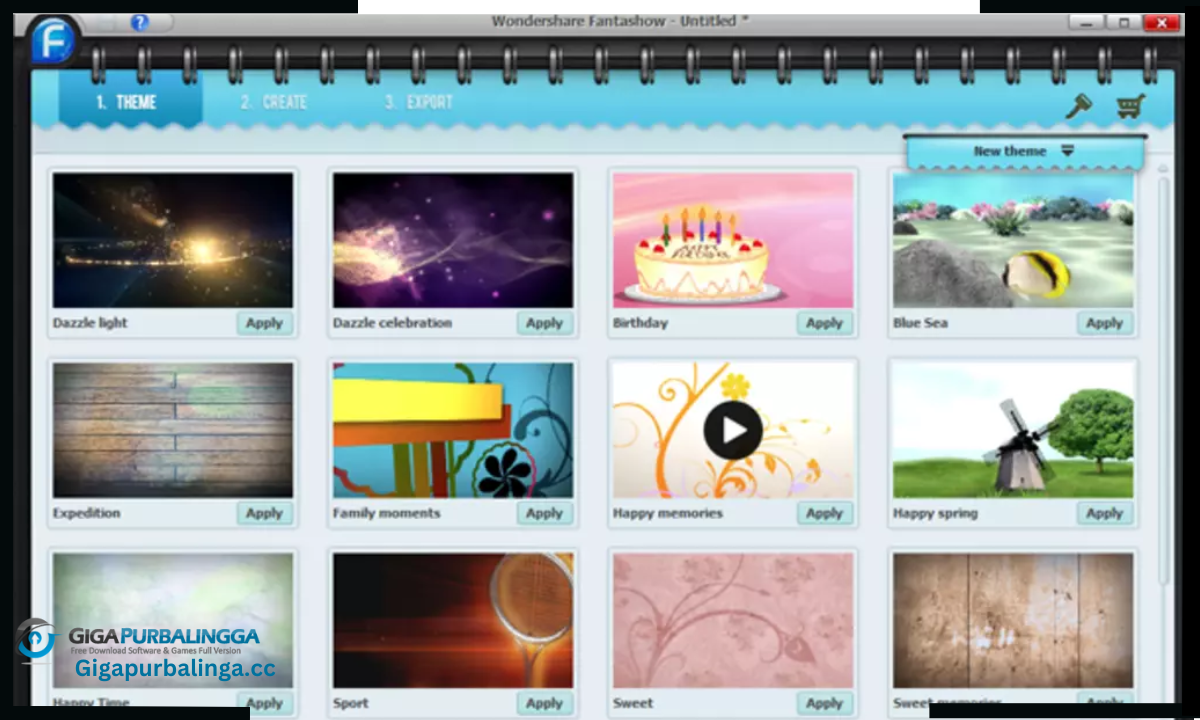The image size is (1200, 720).
Task: Apply the Dazzle celebration theme
Action: point(545,323)
